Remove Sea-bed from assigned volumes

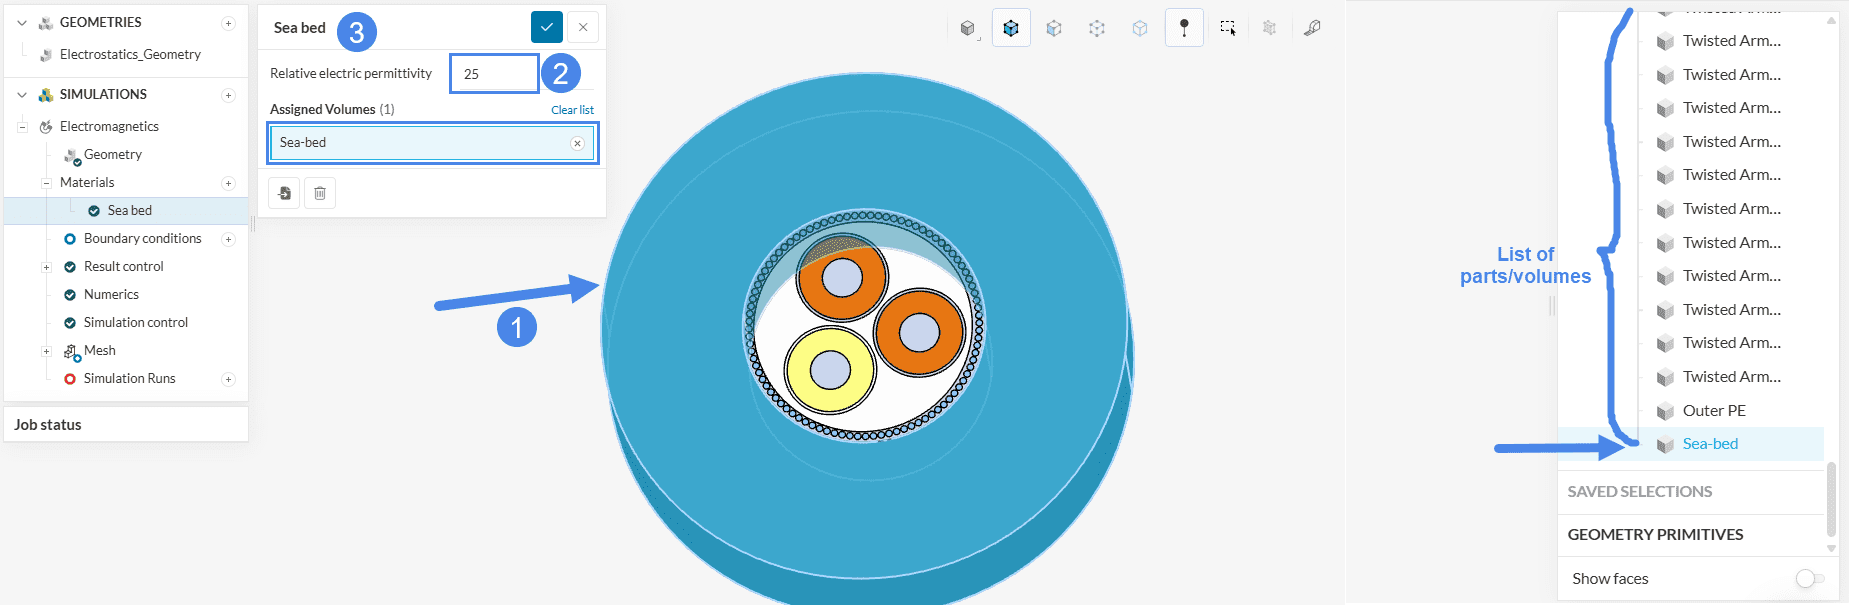[x=577, y=143]
